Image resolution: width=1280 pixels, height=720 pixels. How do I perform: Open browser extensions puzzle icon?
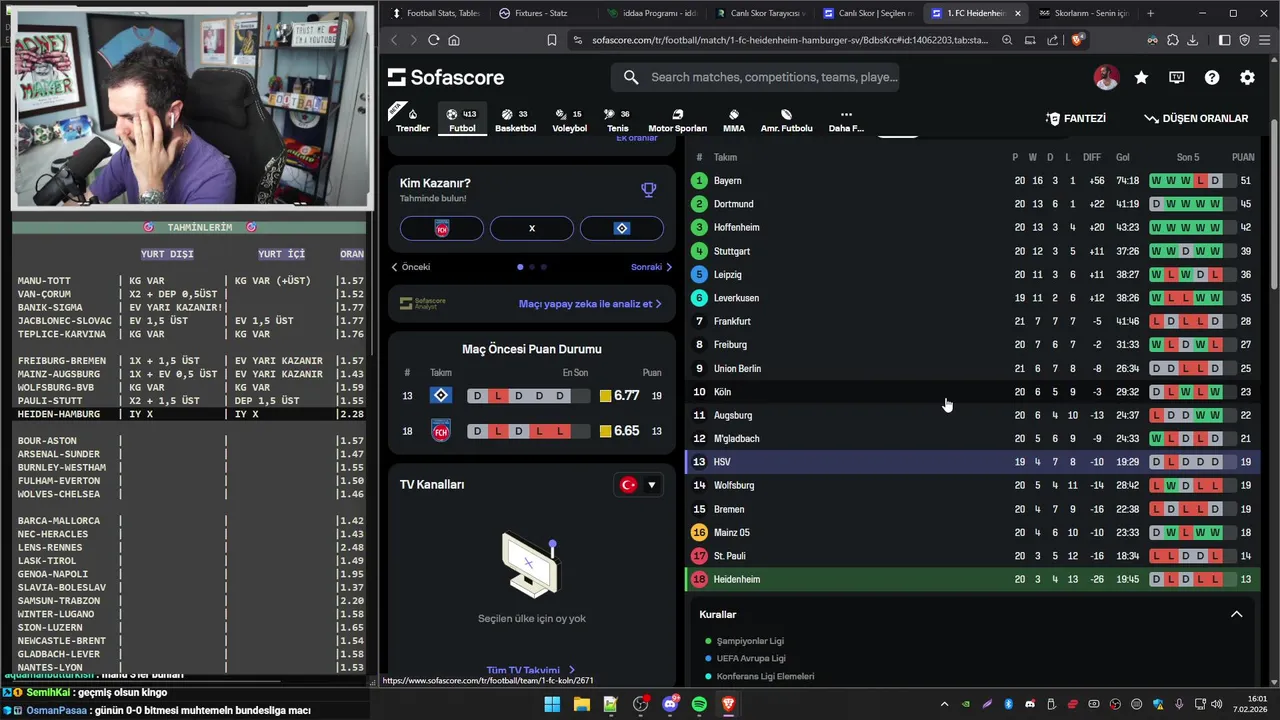(1172, 40)
